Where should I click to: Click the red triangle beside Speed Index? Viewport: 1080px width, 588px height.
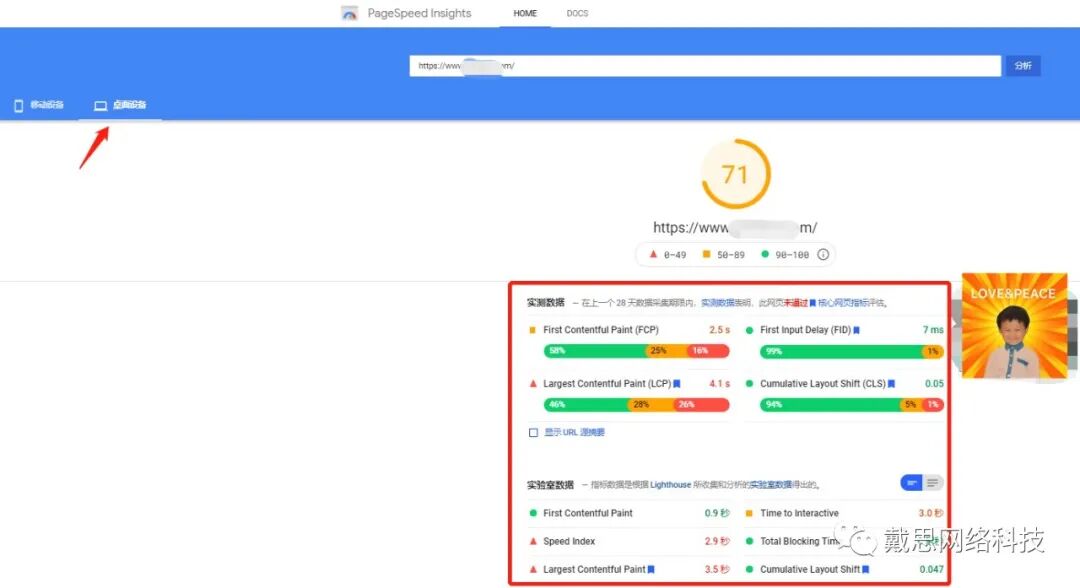[533, 541]
